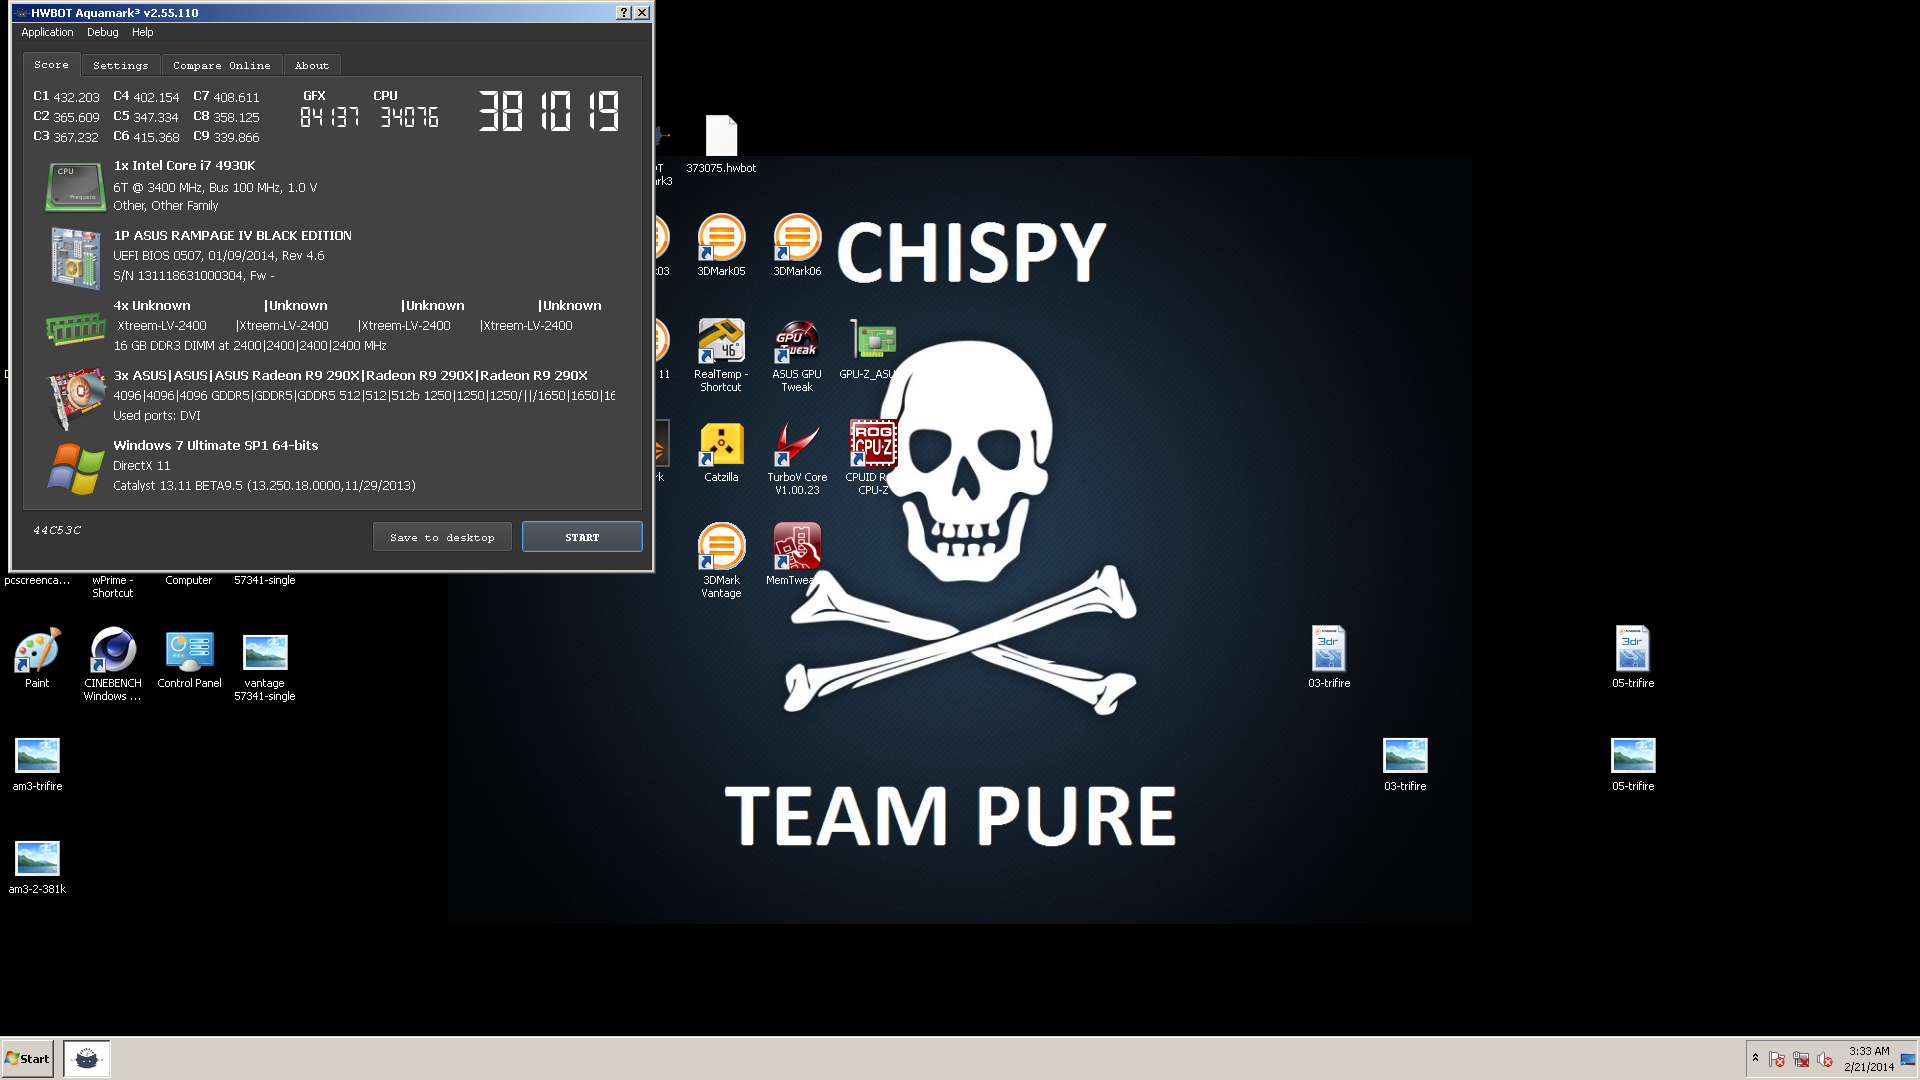The image size is (1920, 1080).
Task: Open the 373075.hwbot file on desktop
Action: 721,144
